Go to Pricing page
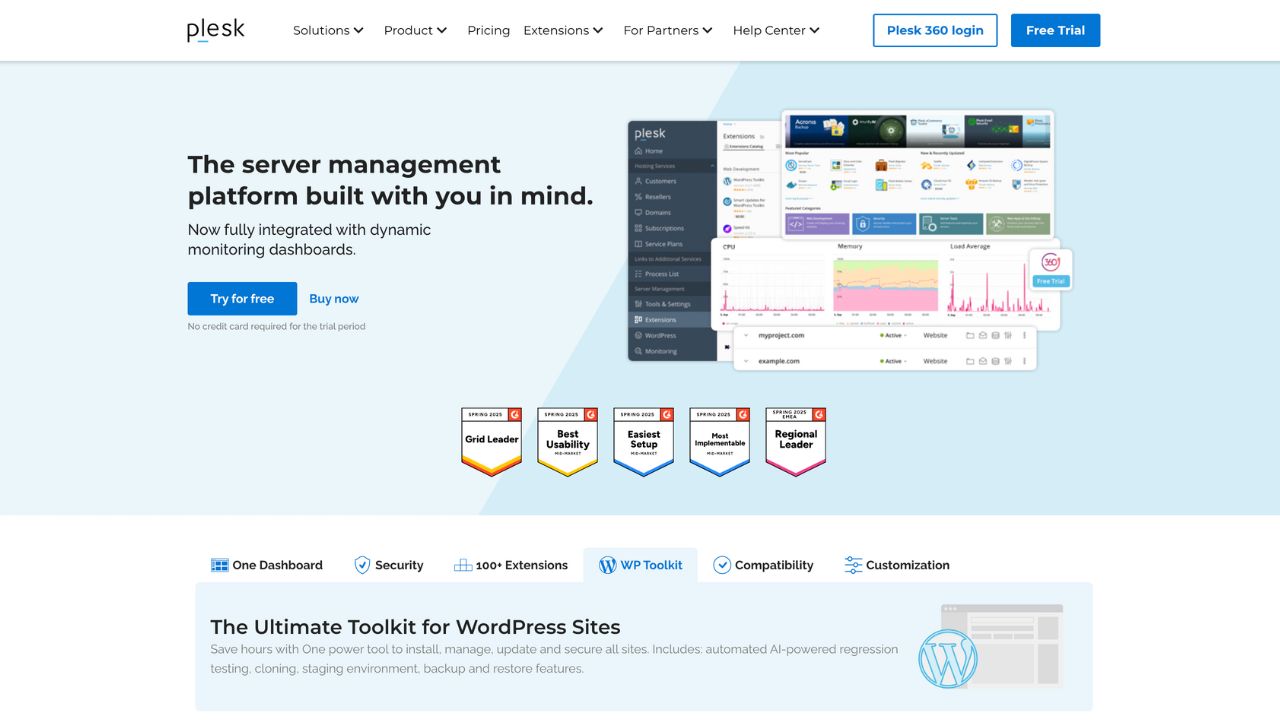The width and height of the screenshot is (1280, 720). tap(488, 31)
